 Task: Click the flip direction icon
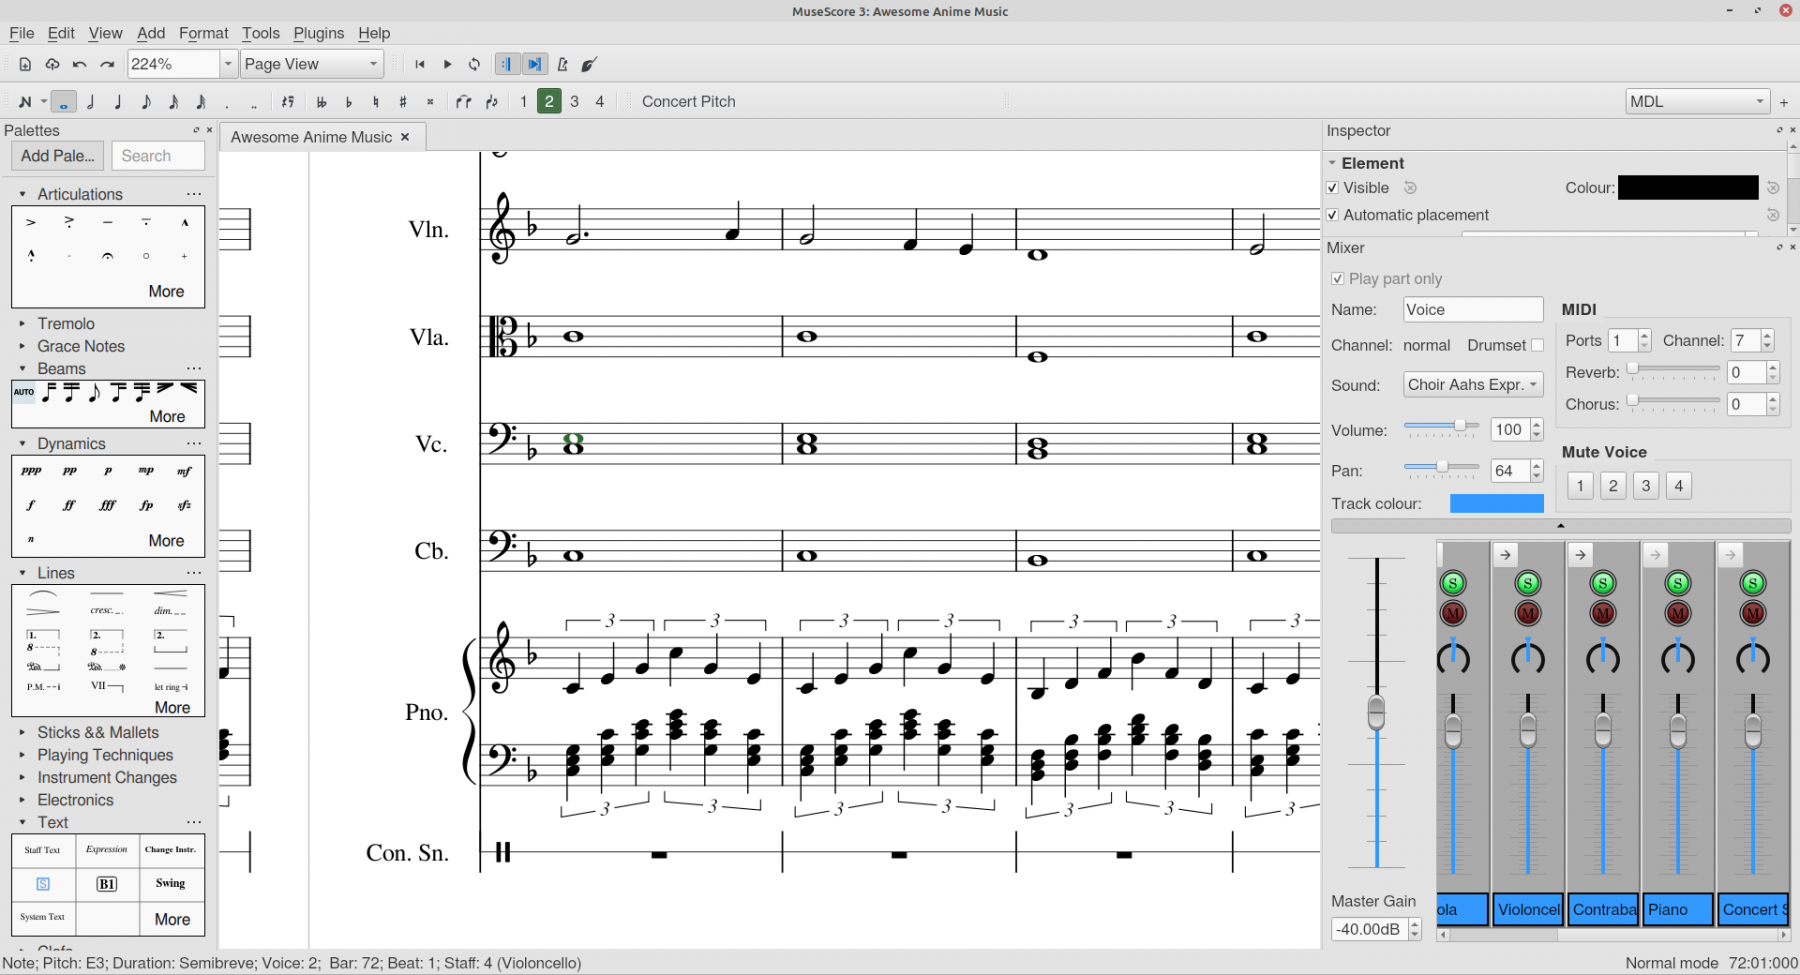point(491,102)
